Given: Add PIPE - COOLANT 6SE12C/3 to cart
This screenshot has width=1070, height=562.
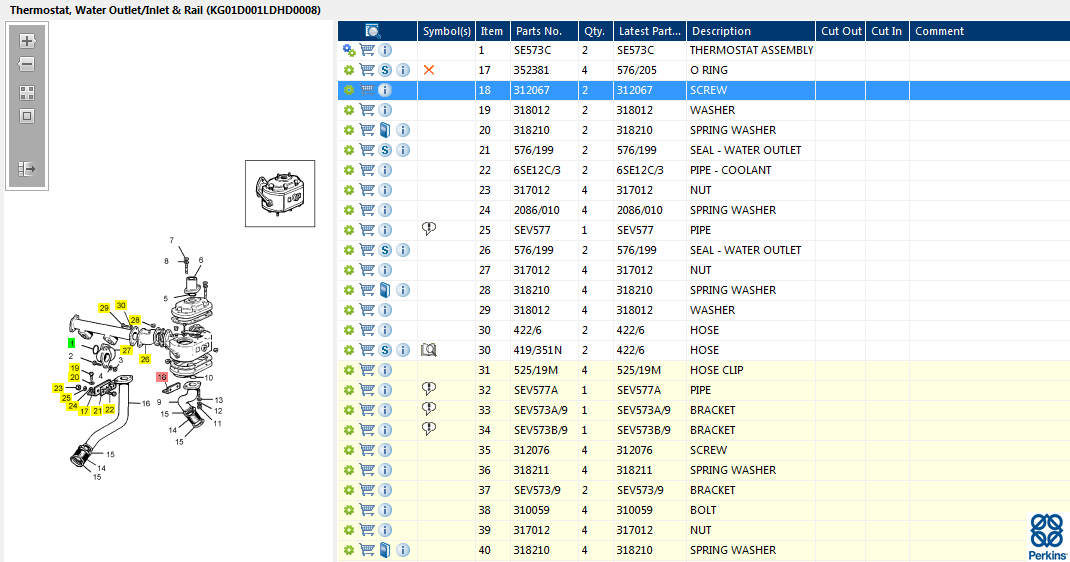Looking at the screenshot, I should coord(367,170).
